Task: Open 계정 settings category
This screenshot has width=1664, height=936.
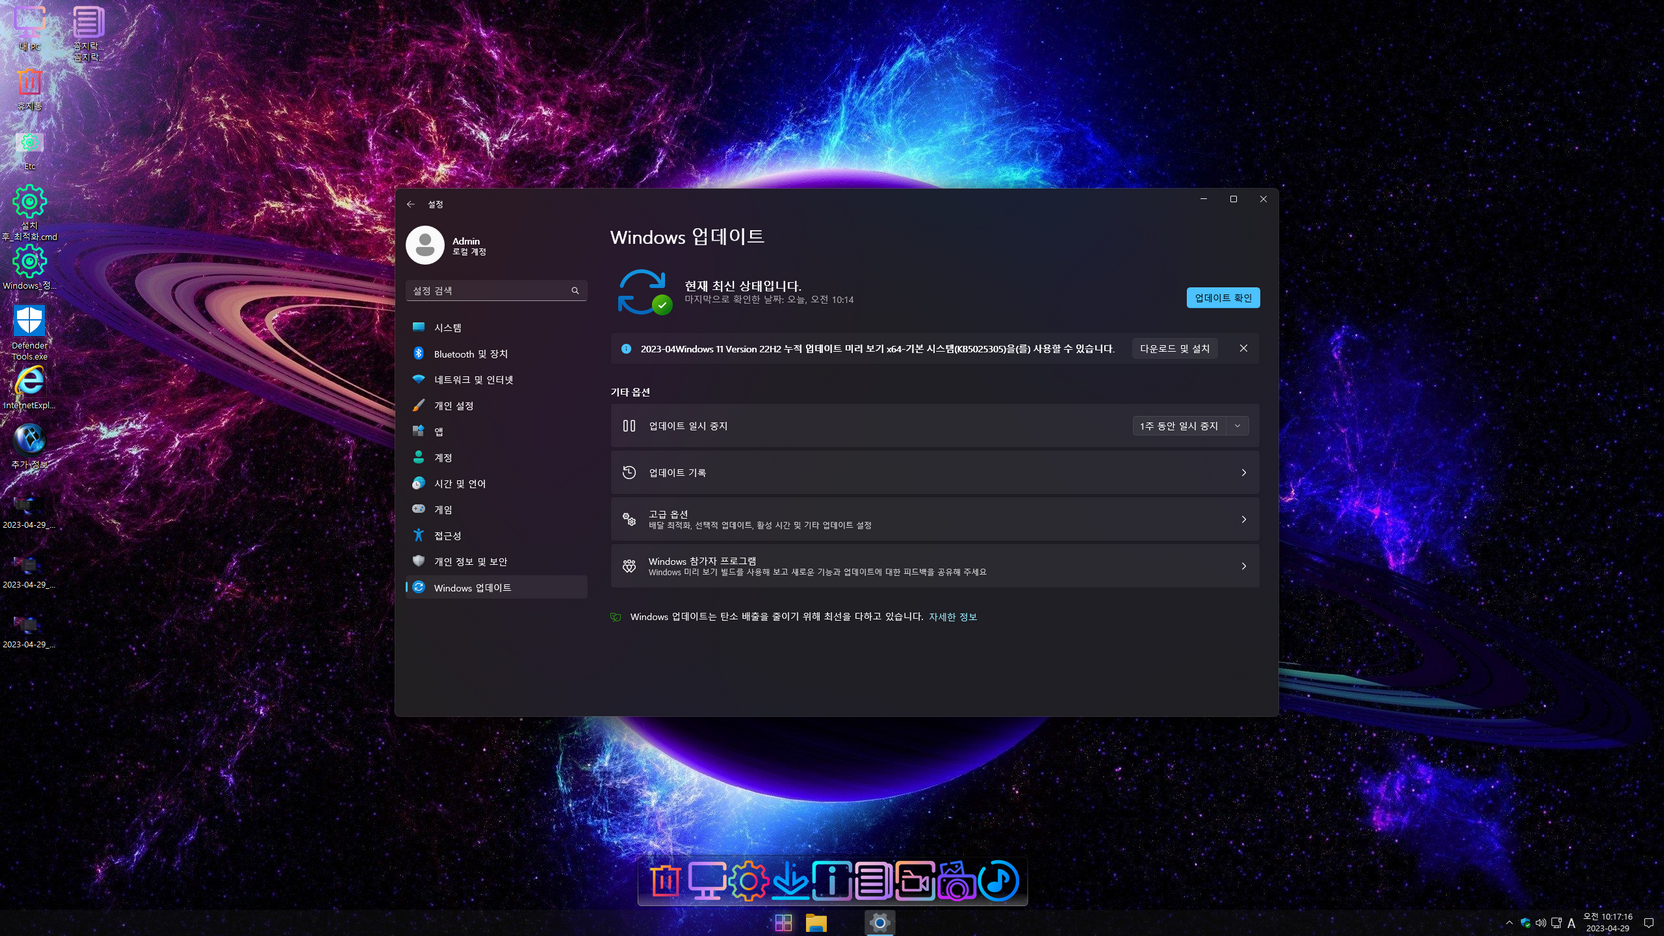Action: [x=496, y=458]
